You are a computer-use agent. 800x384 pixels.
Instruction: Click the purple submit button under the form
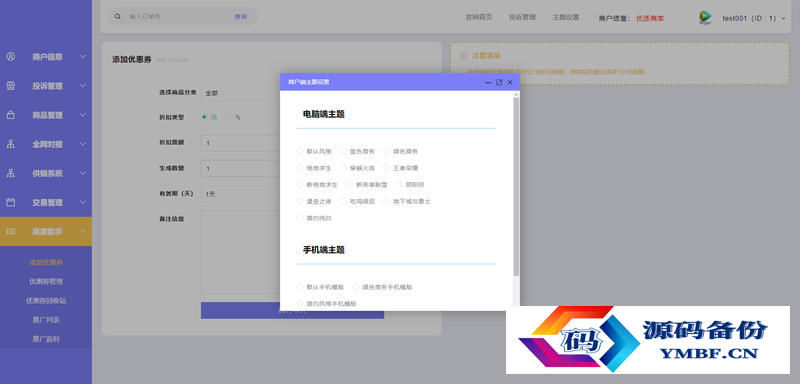click(292, 311)
